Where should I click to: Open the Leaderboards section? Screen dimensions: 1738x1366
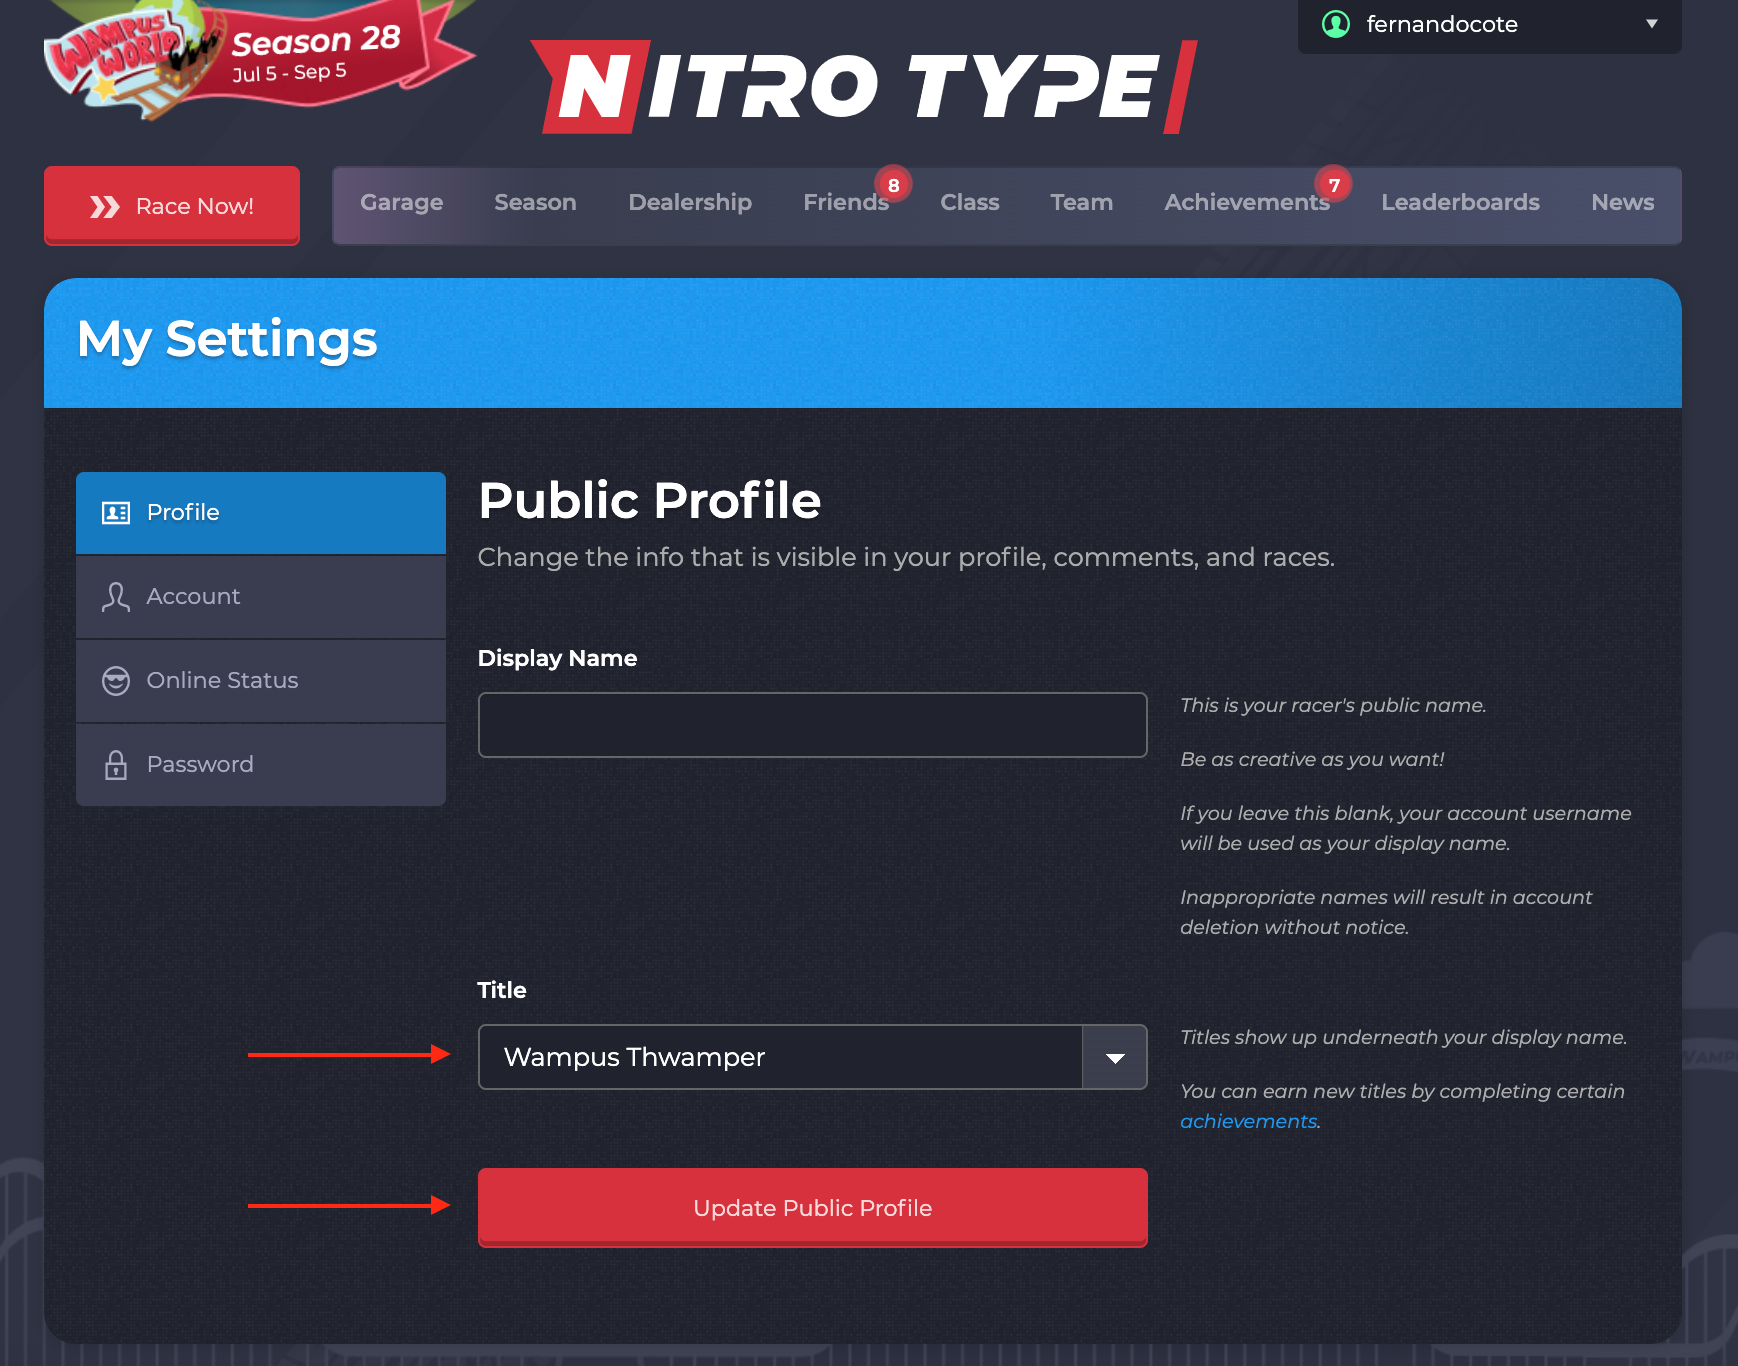[x=1460, y=202]
